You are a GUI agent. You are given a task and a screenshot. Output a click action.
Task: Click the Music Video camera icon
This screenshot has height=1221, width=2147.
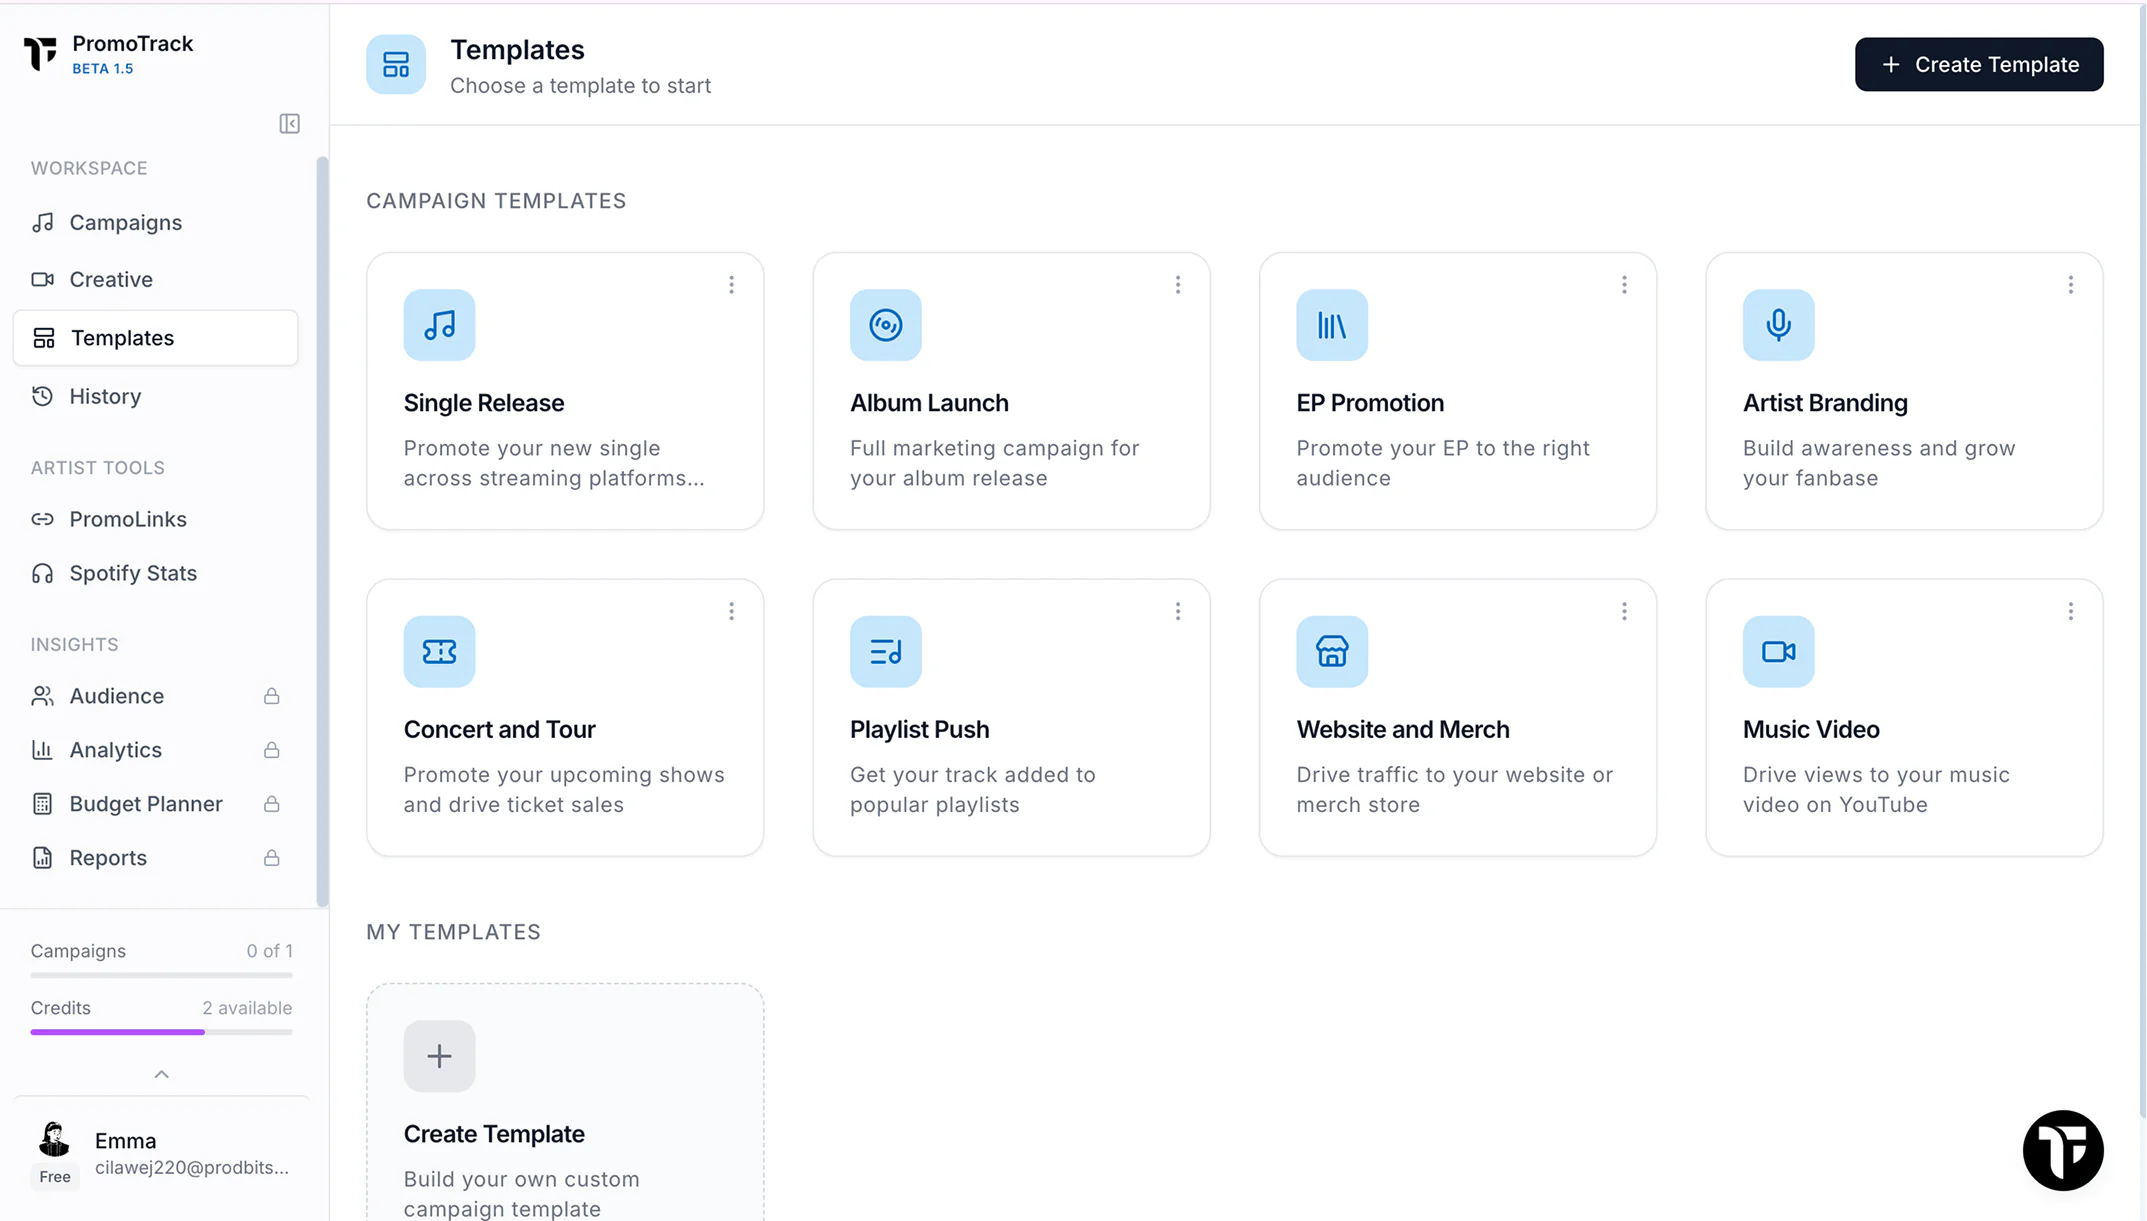click(1778, 651)
